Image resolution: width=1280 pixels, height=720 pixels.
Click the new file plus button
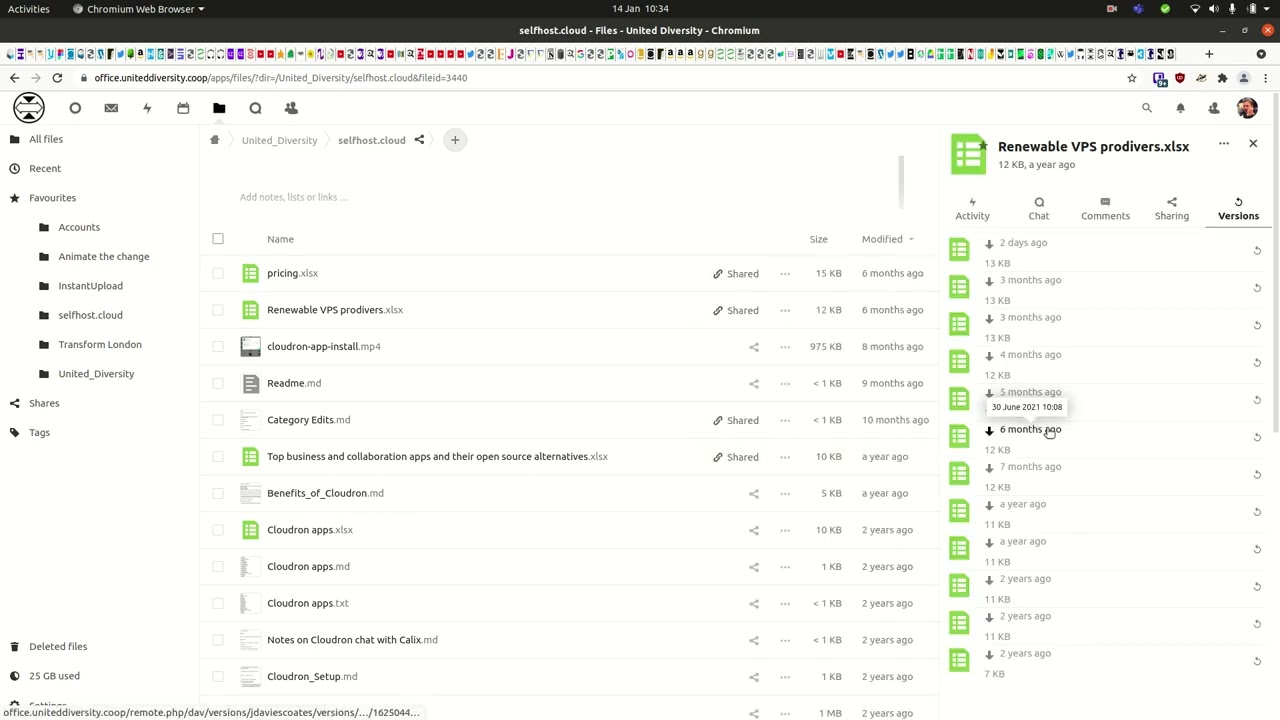pyautogui.click(x=455, y=140)
